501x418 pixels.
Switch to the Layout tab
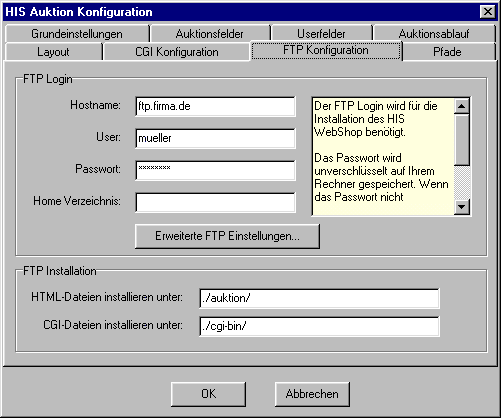tap(53, 52)
